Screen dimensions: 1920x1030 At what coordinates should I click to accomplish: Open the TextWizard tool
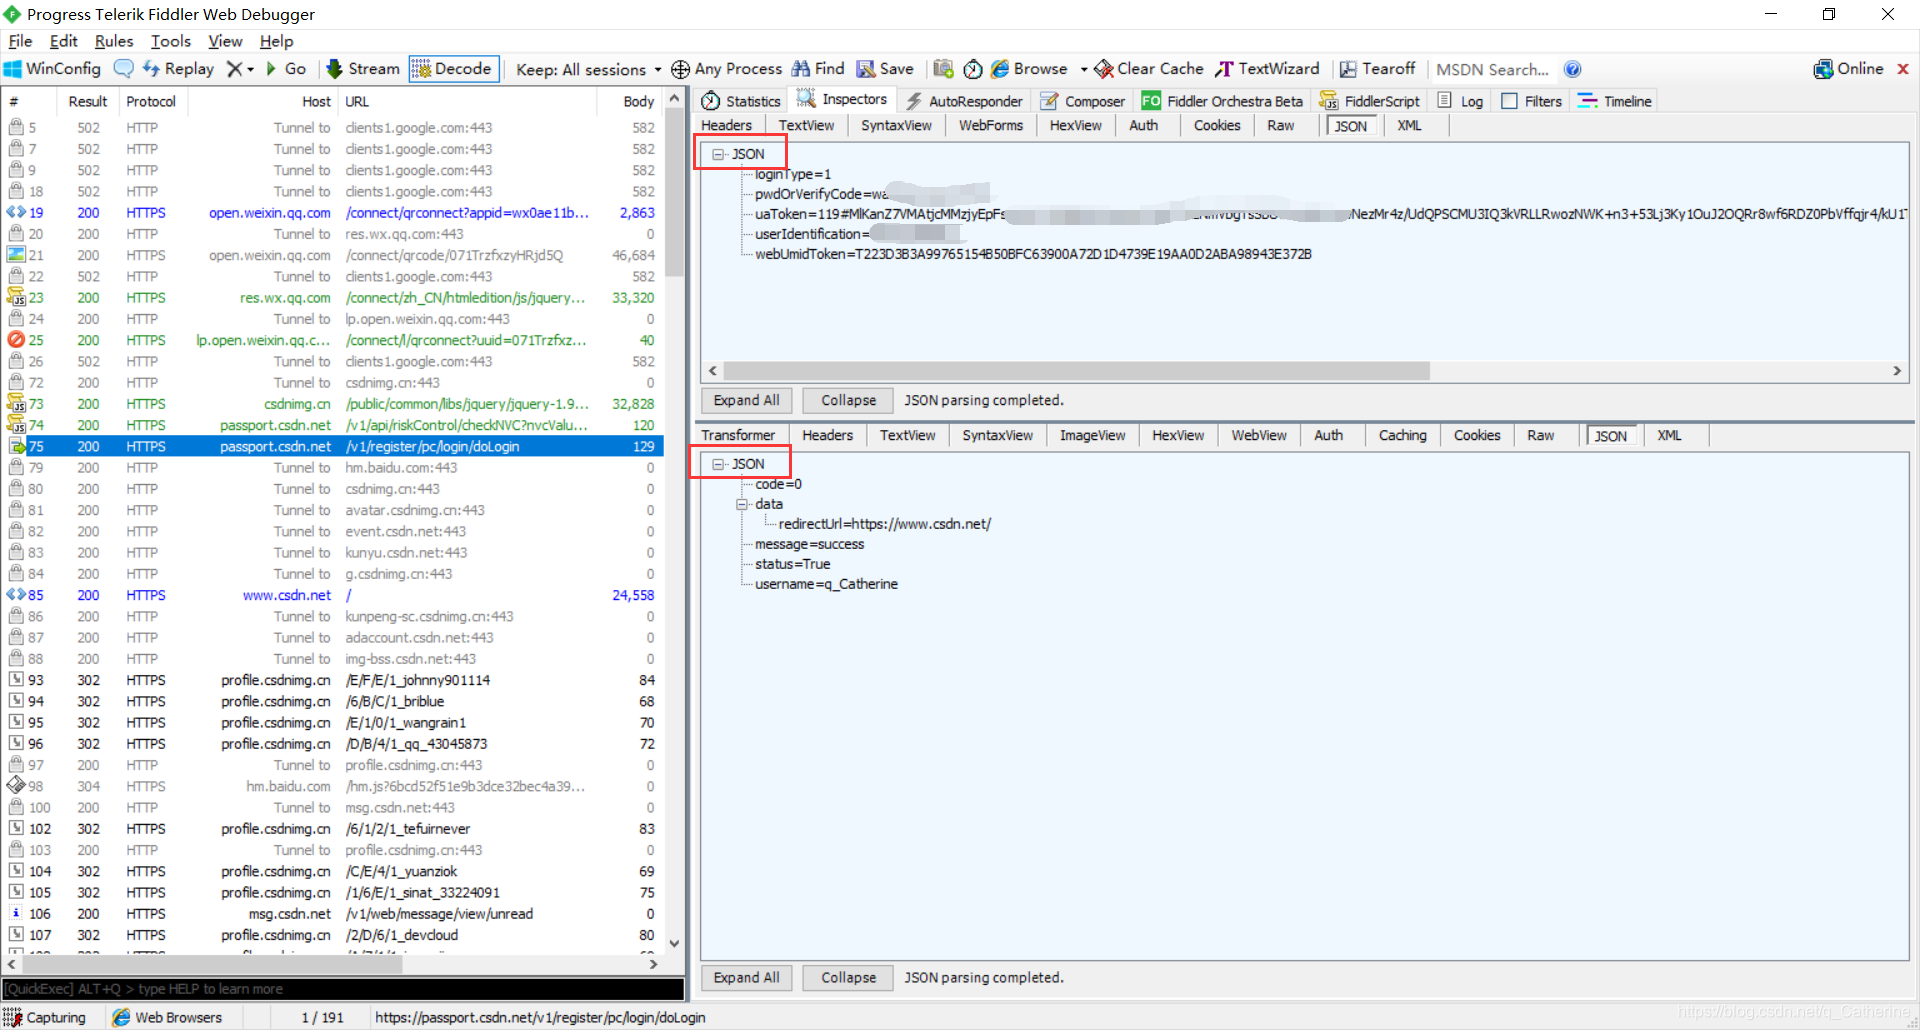click(x=1267, y=69)
